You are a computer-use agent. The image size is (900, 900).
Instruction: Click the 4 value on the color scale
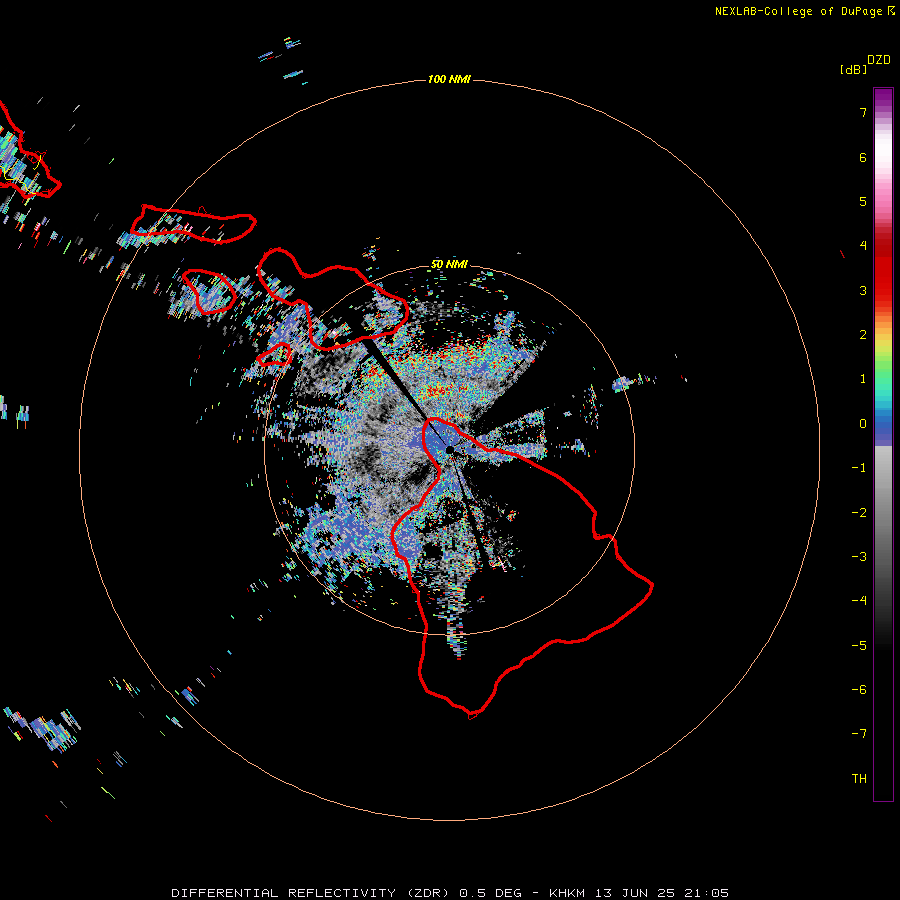pos(863,246)
